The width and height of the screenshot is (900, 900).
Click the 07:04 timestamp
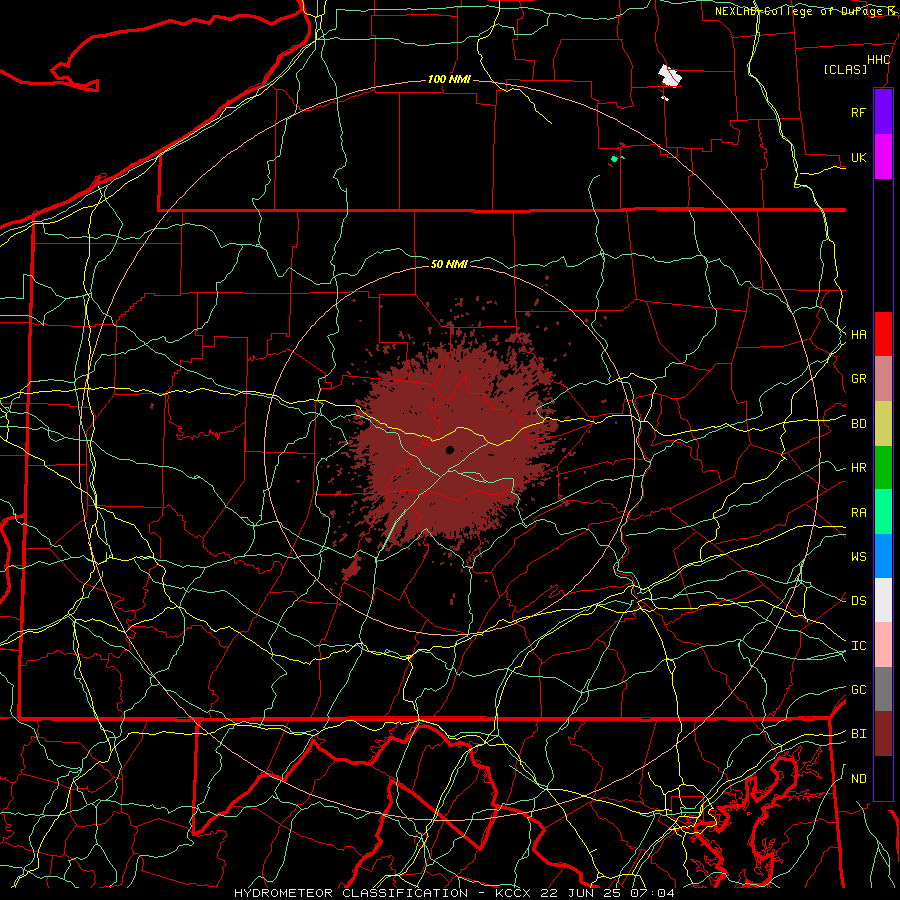[x=652, y=893]
